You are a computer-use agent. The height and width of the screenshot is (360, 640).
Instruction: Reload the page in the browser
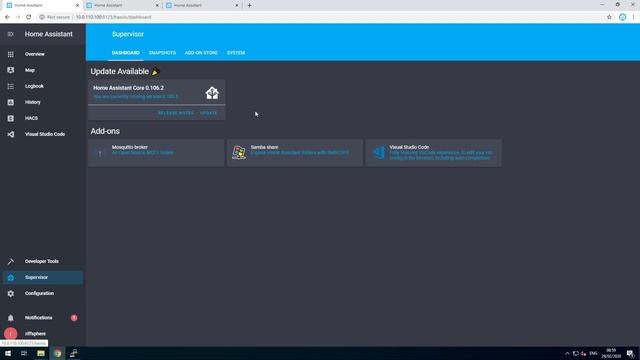click(29, 17)
